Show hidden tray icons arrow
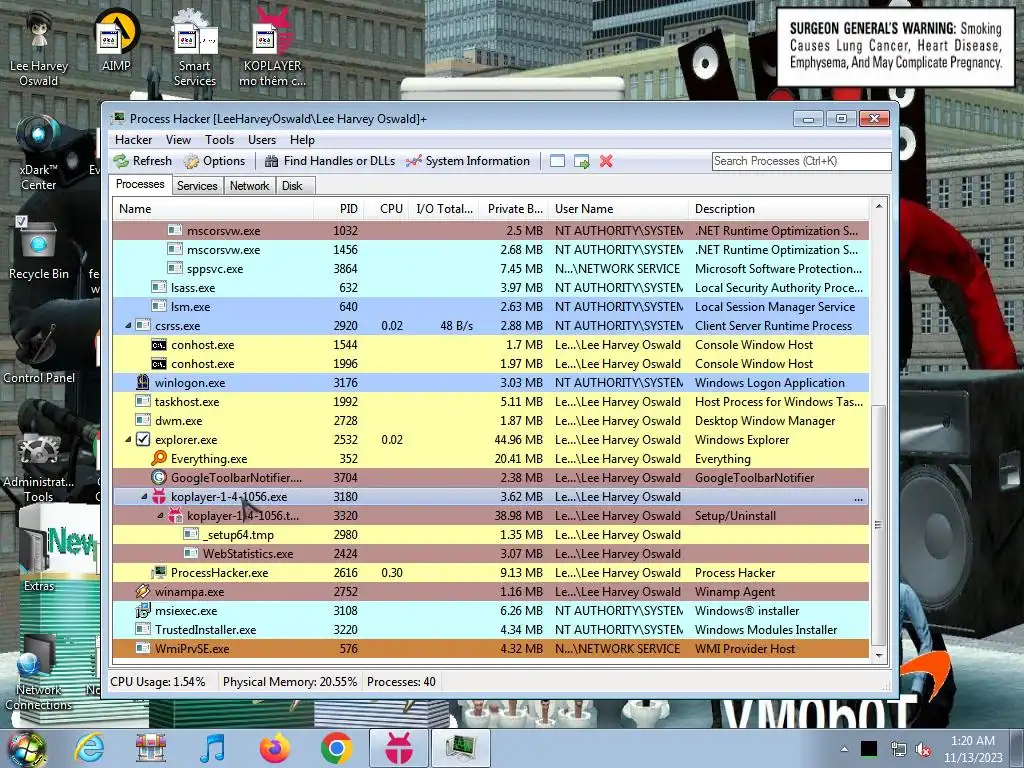Image resolution: width=1024 pixels, height=768 pixels. (x=844, y=749)
